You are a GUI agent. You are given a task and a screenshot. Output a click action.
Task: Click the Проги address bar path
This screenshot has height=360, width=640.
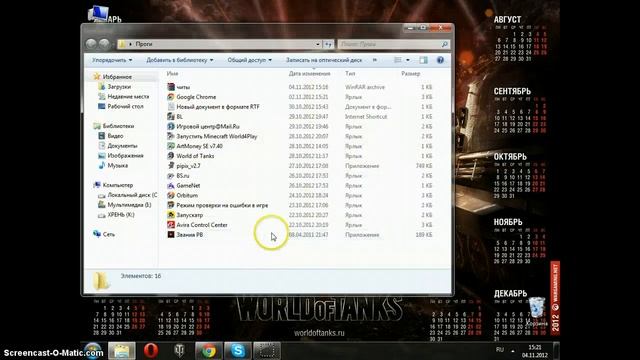point(144,44)
